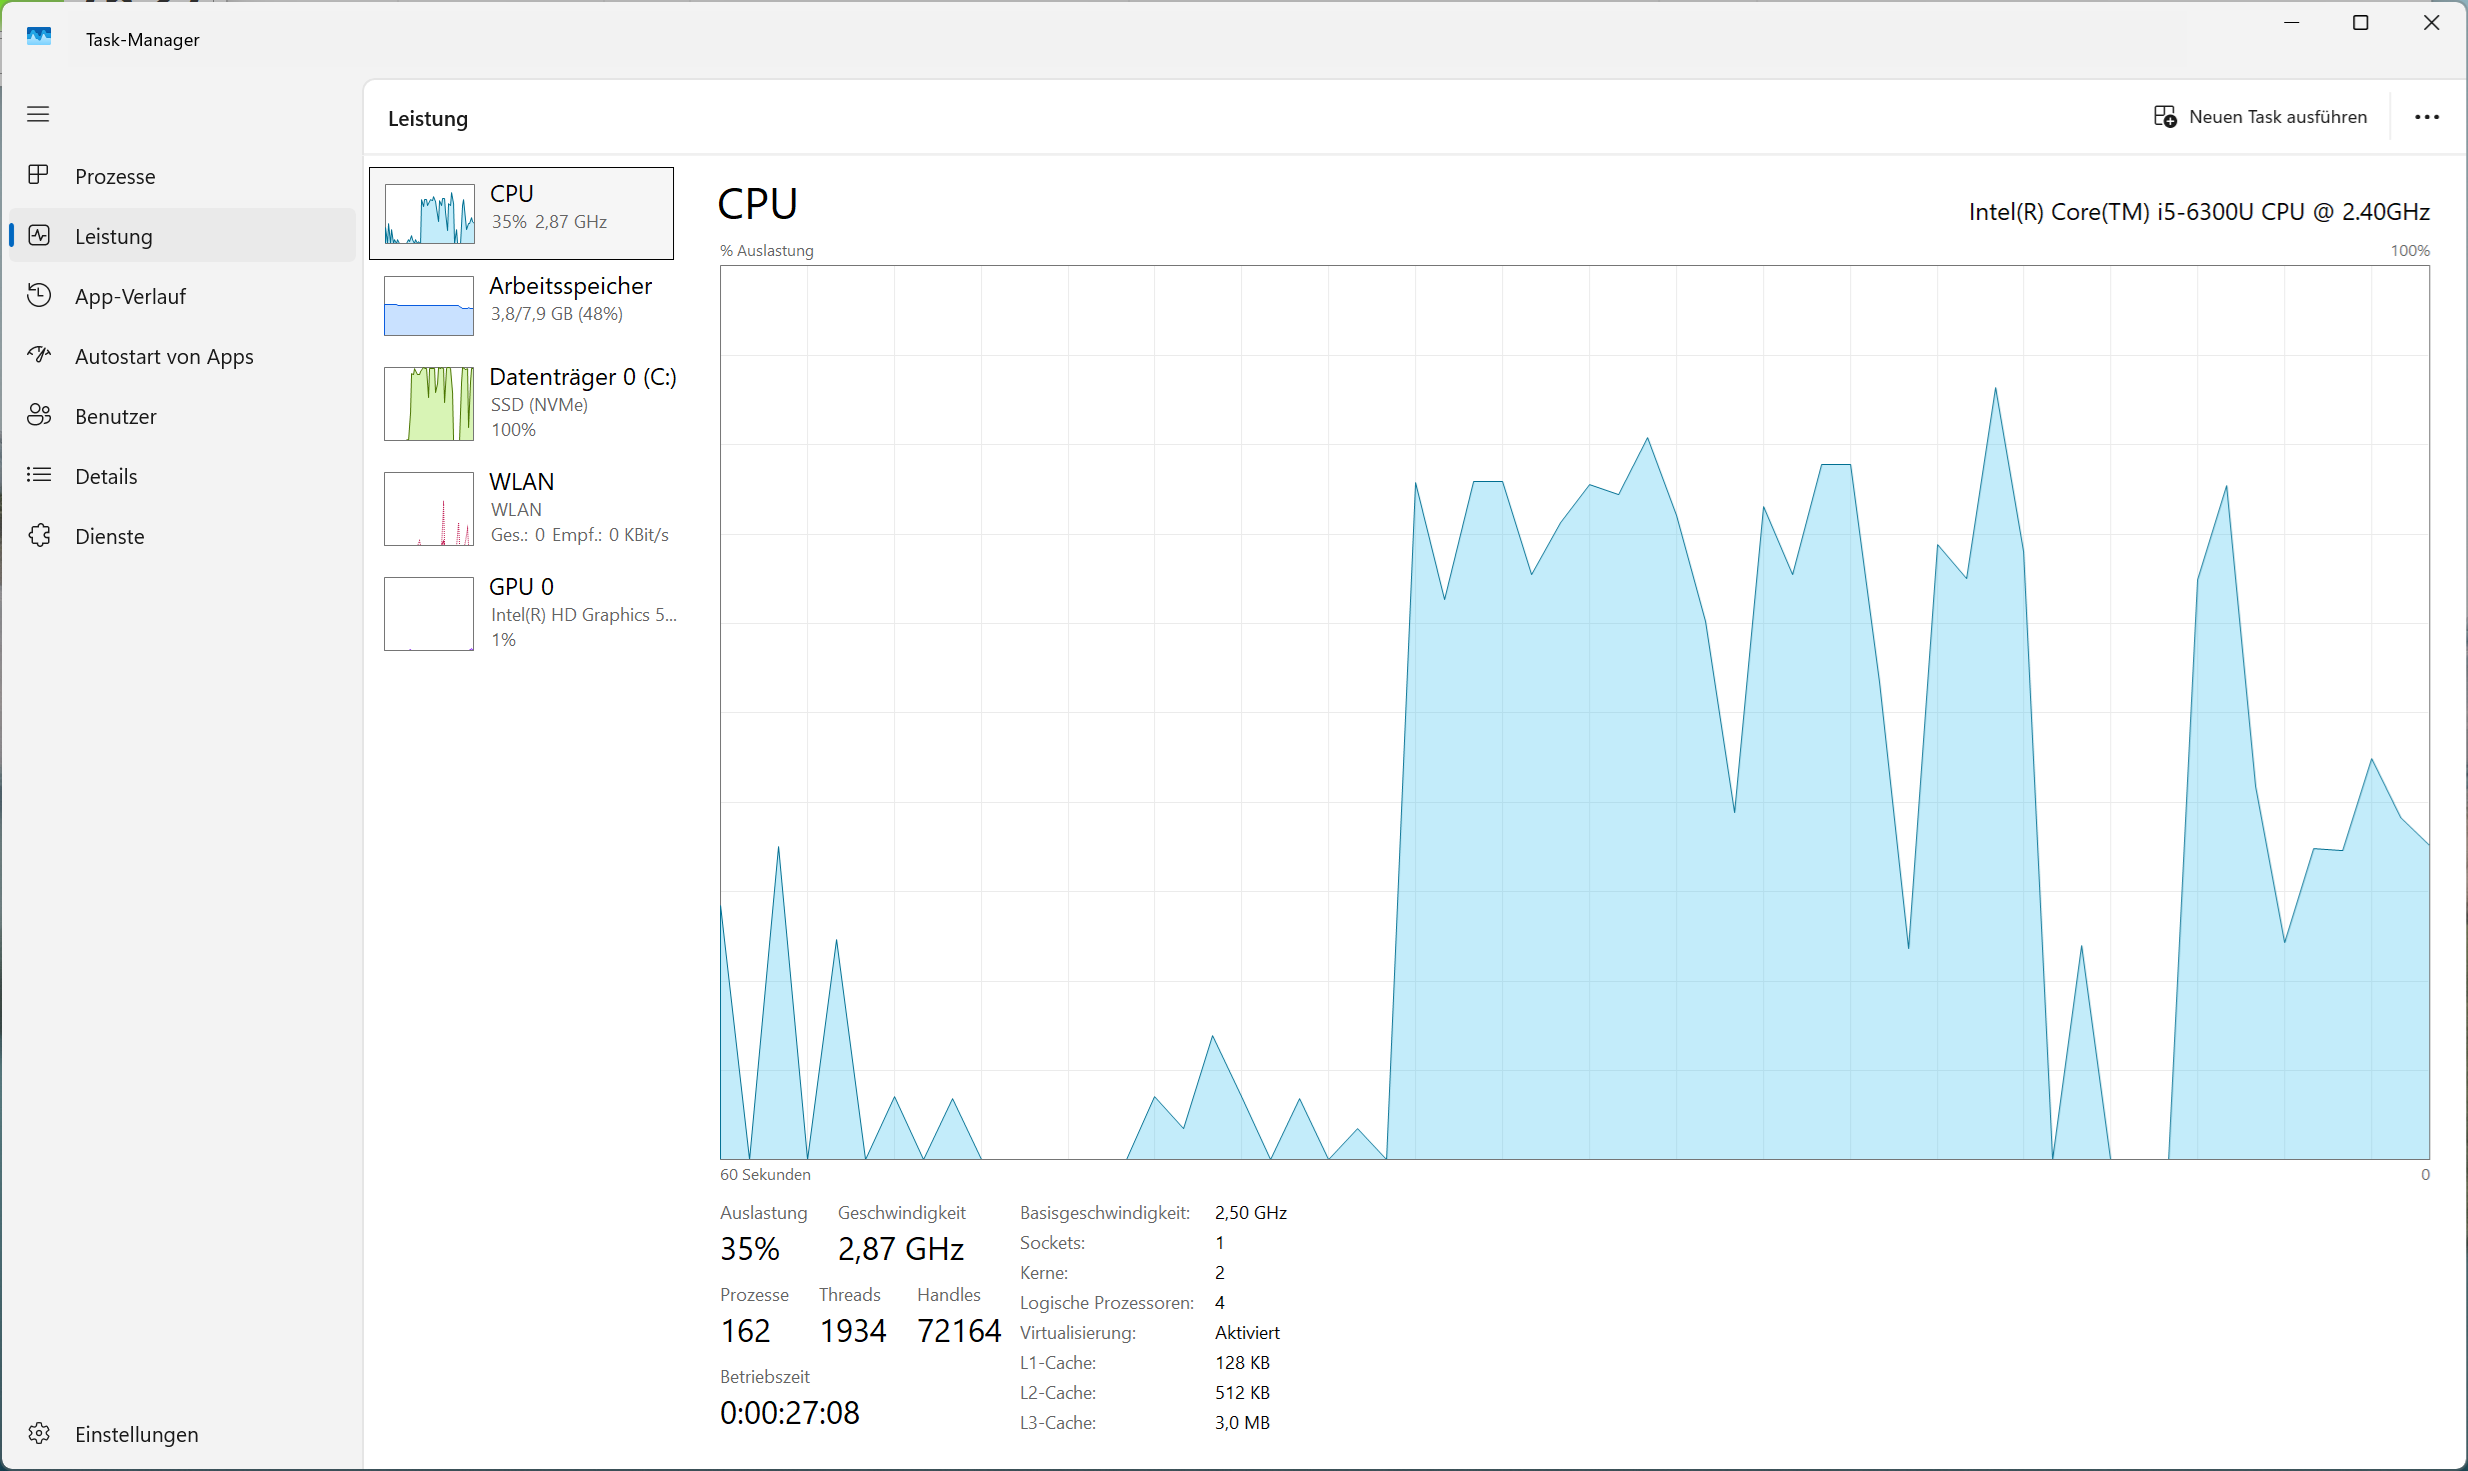Image resolution: width=2468 pixels, height=1471 pixels.
Task: Minimize the Task-Manager window
Action: [x=2291, y=22]
